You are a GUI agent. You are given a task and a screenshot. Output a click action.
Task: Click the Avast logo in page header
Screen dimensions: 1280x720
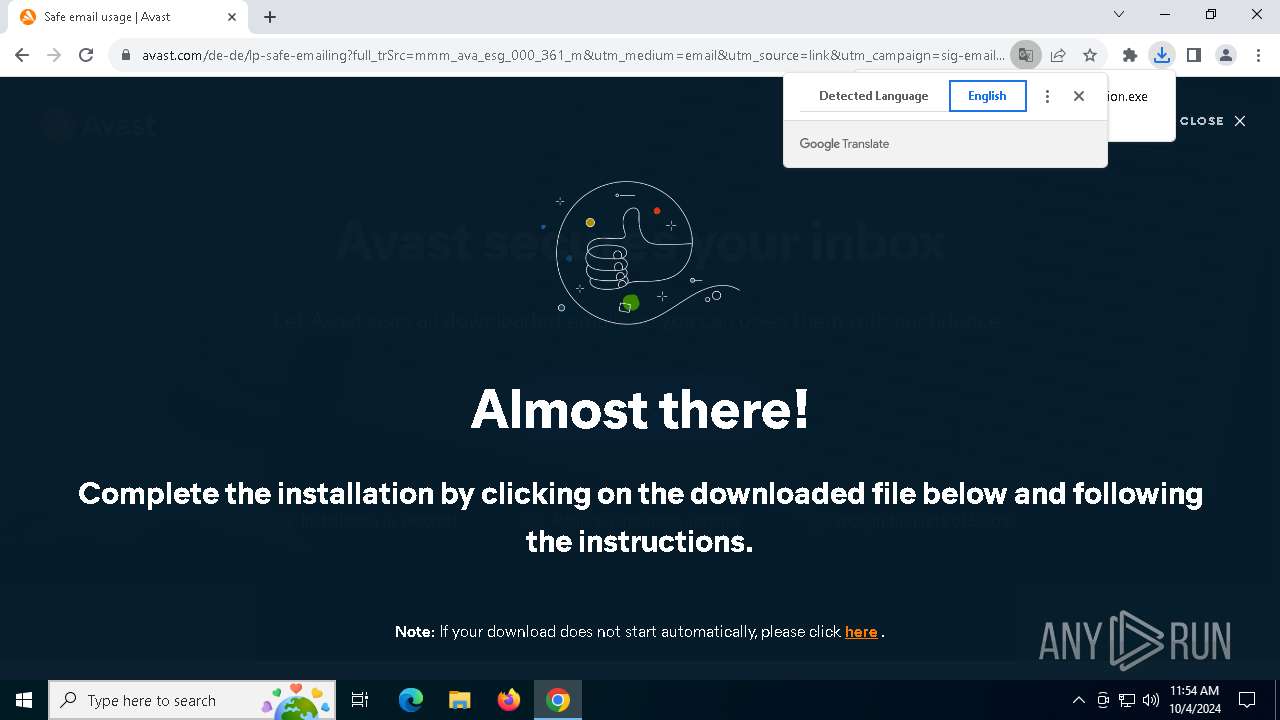coord(99,126)
